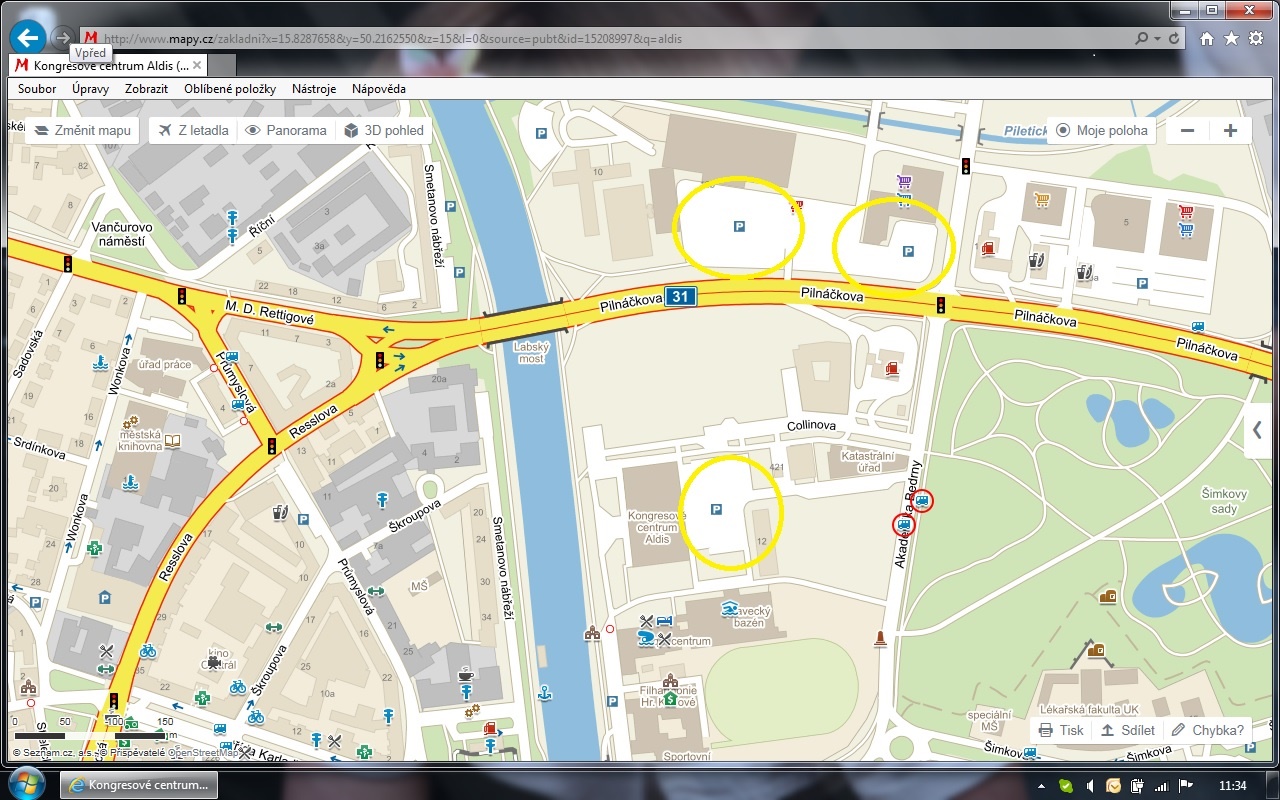Click the refresh icon in address bar

[x=1175, y=39]
